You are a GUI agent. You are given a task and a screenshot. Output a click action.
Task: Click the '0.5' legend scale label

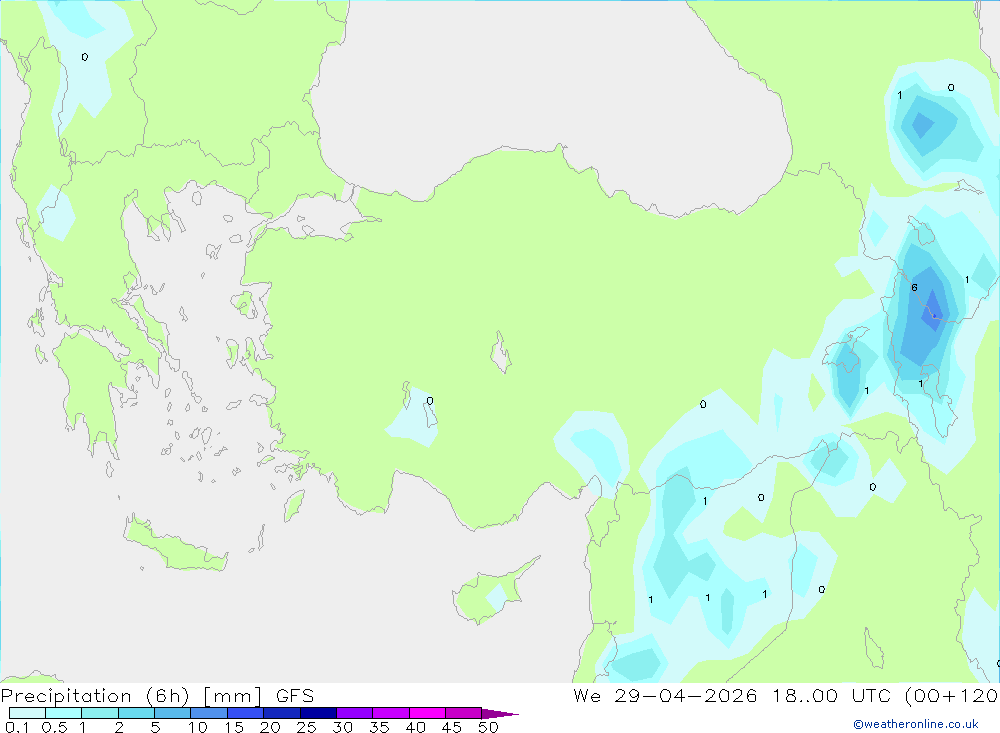click(54, 727)
